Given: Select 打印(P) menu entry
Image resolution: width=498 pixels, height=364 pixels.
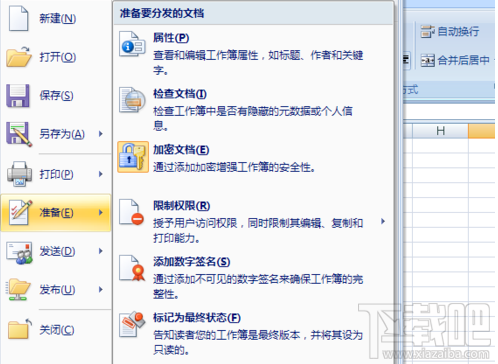Looking at the screenshot, I should tap(56, 174).
